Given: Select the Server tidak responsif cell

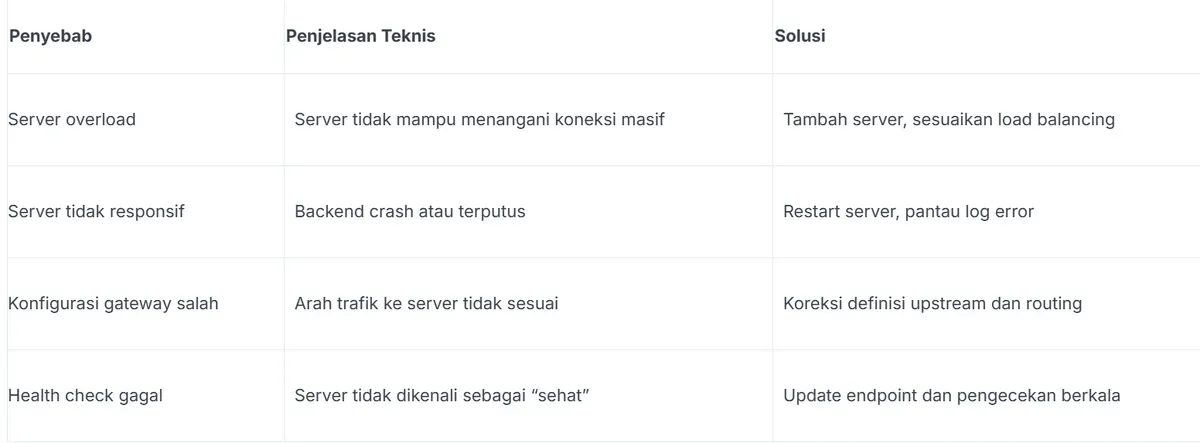Looking at the screenshot, I should click(x=145, y=211).
